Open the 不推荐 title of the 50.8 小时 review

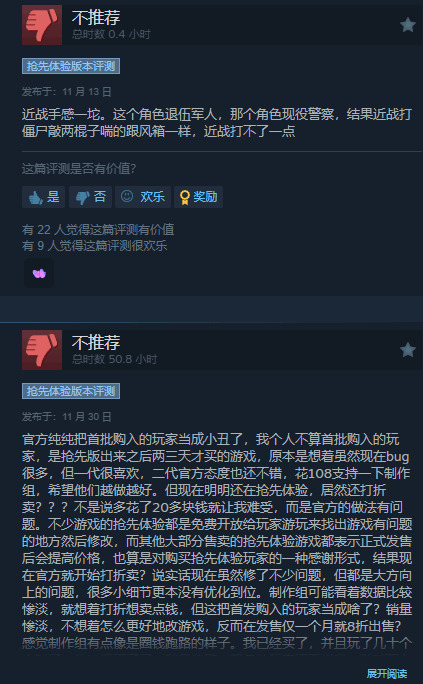(x=96, y=343)
